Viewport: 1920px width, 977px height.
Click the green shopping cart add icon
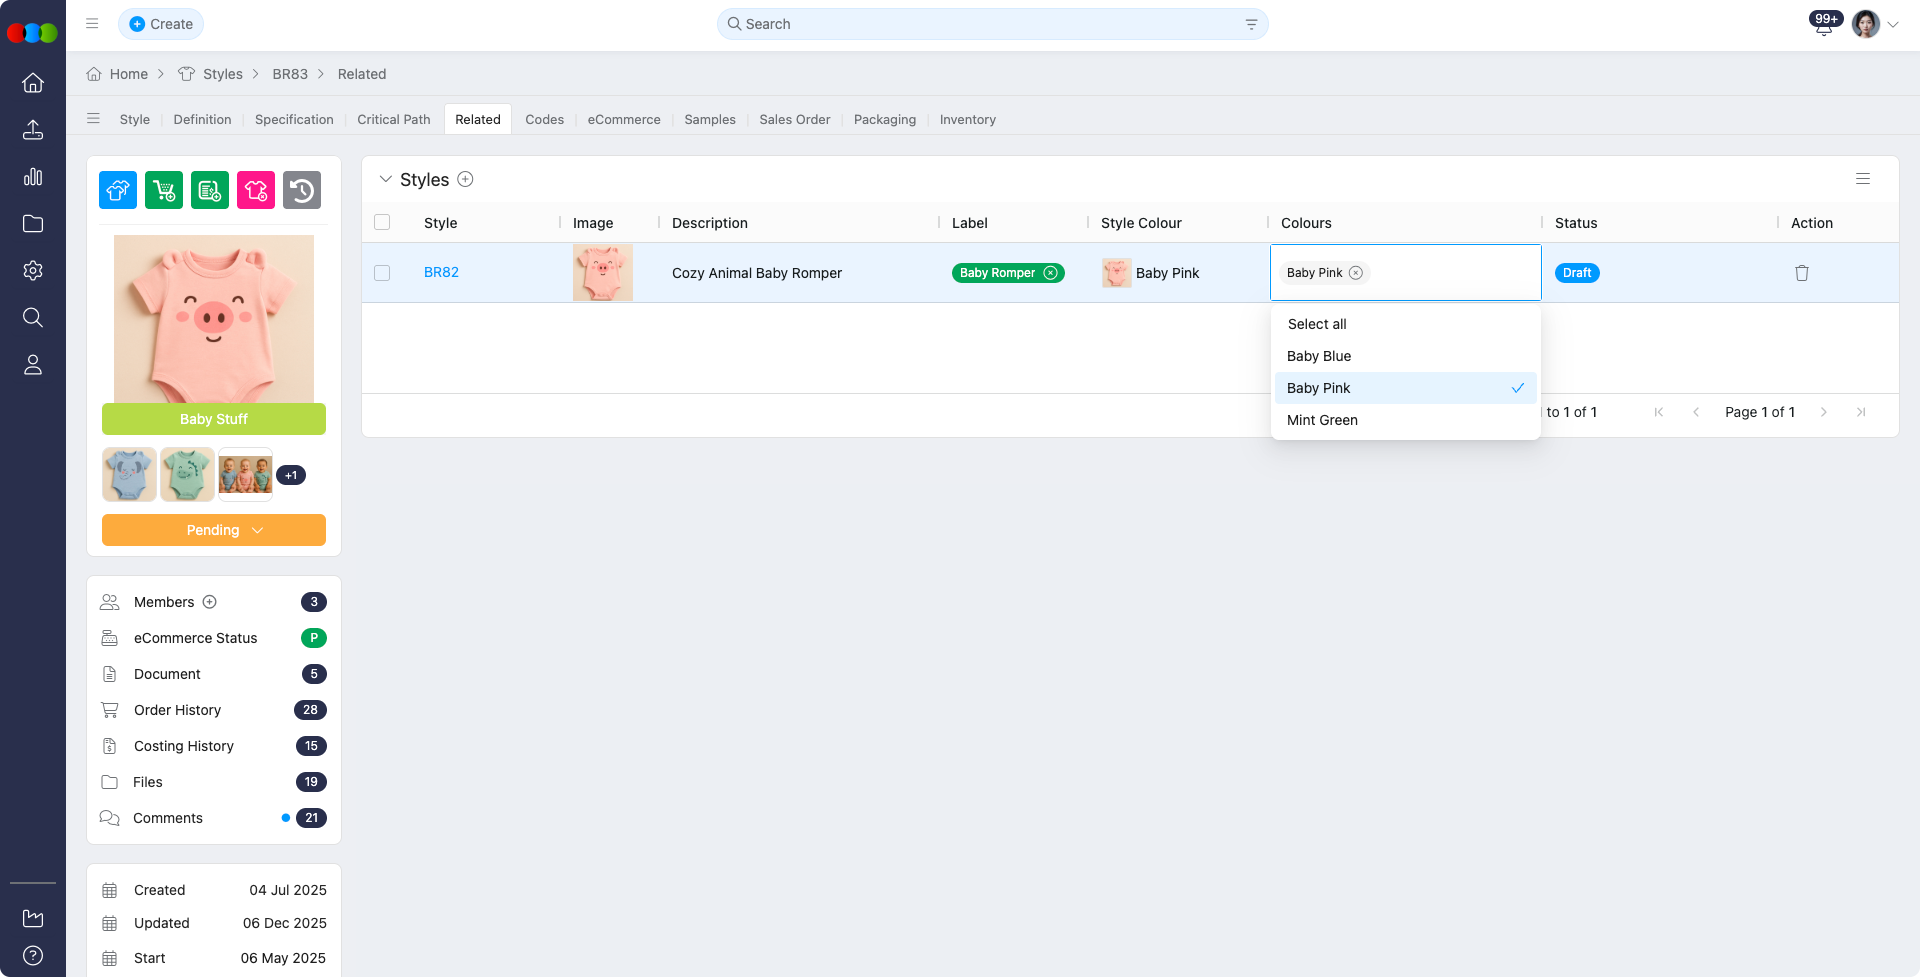click(164, 190)
